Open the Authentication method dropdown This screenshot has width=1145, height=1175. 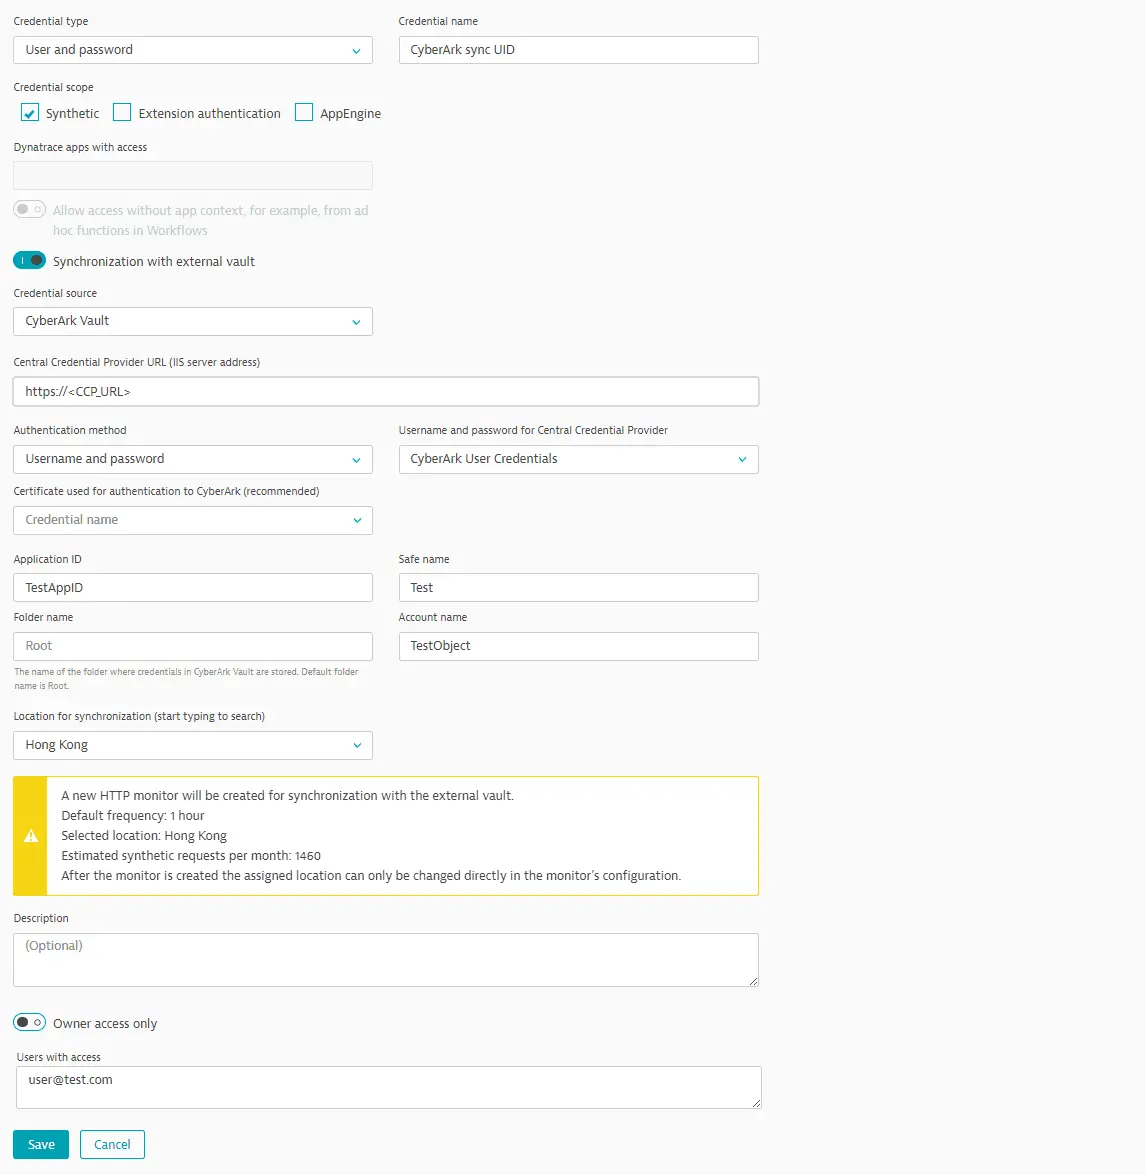click(x=192, y=459)
